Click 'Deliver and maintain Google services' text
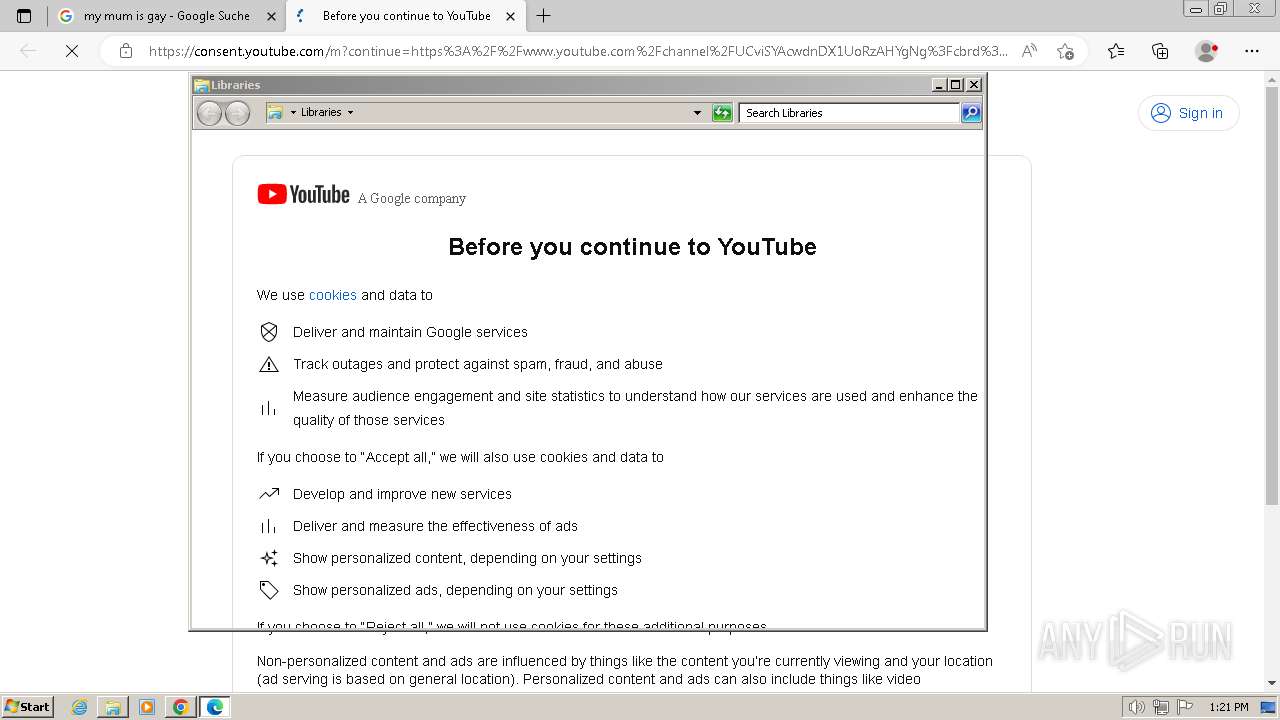This screenshot has width=1280, height=720. 410,332
